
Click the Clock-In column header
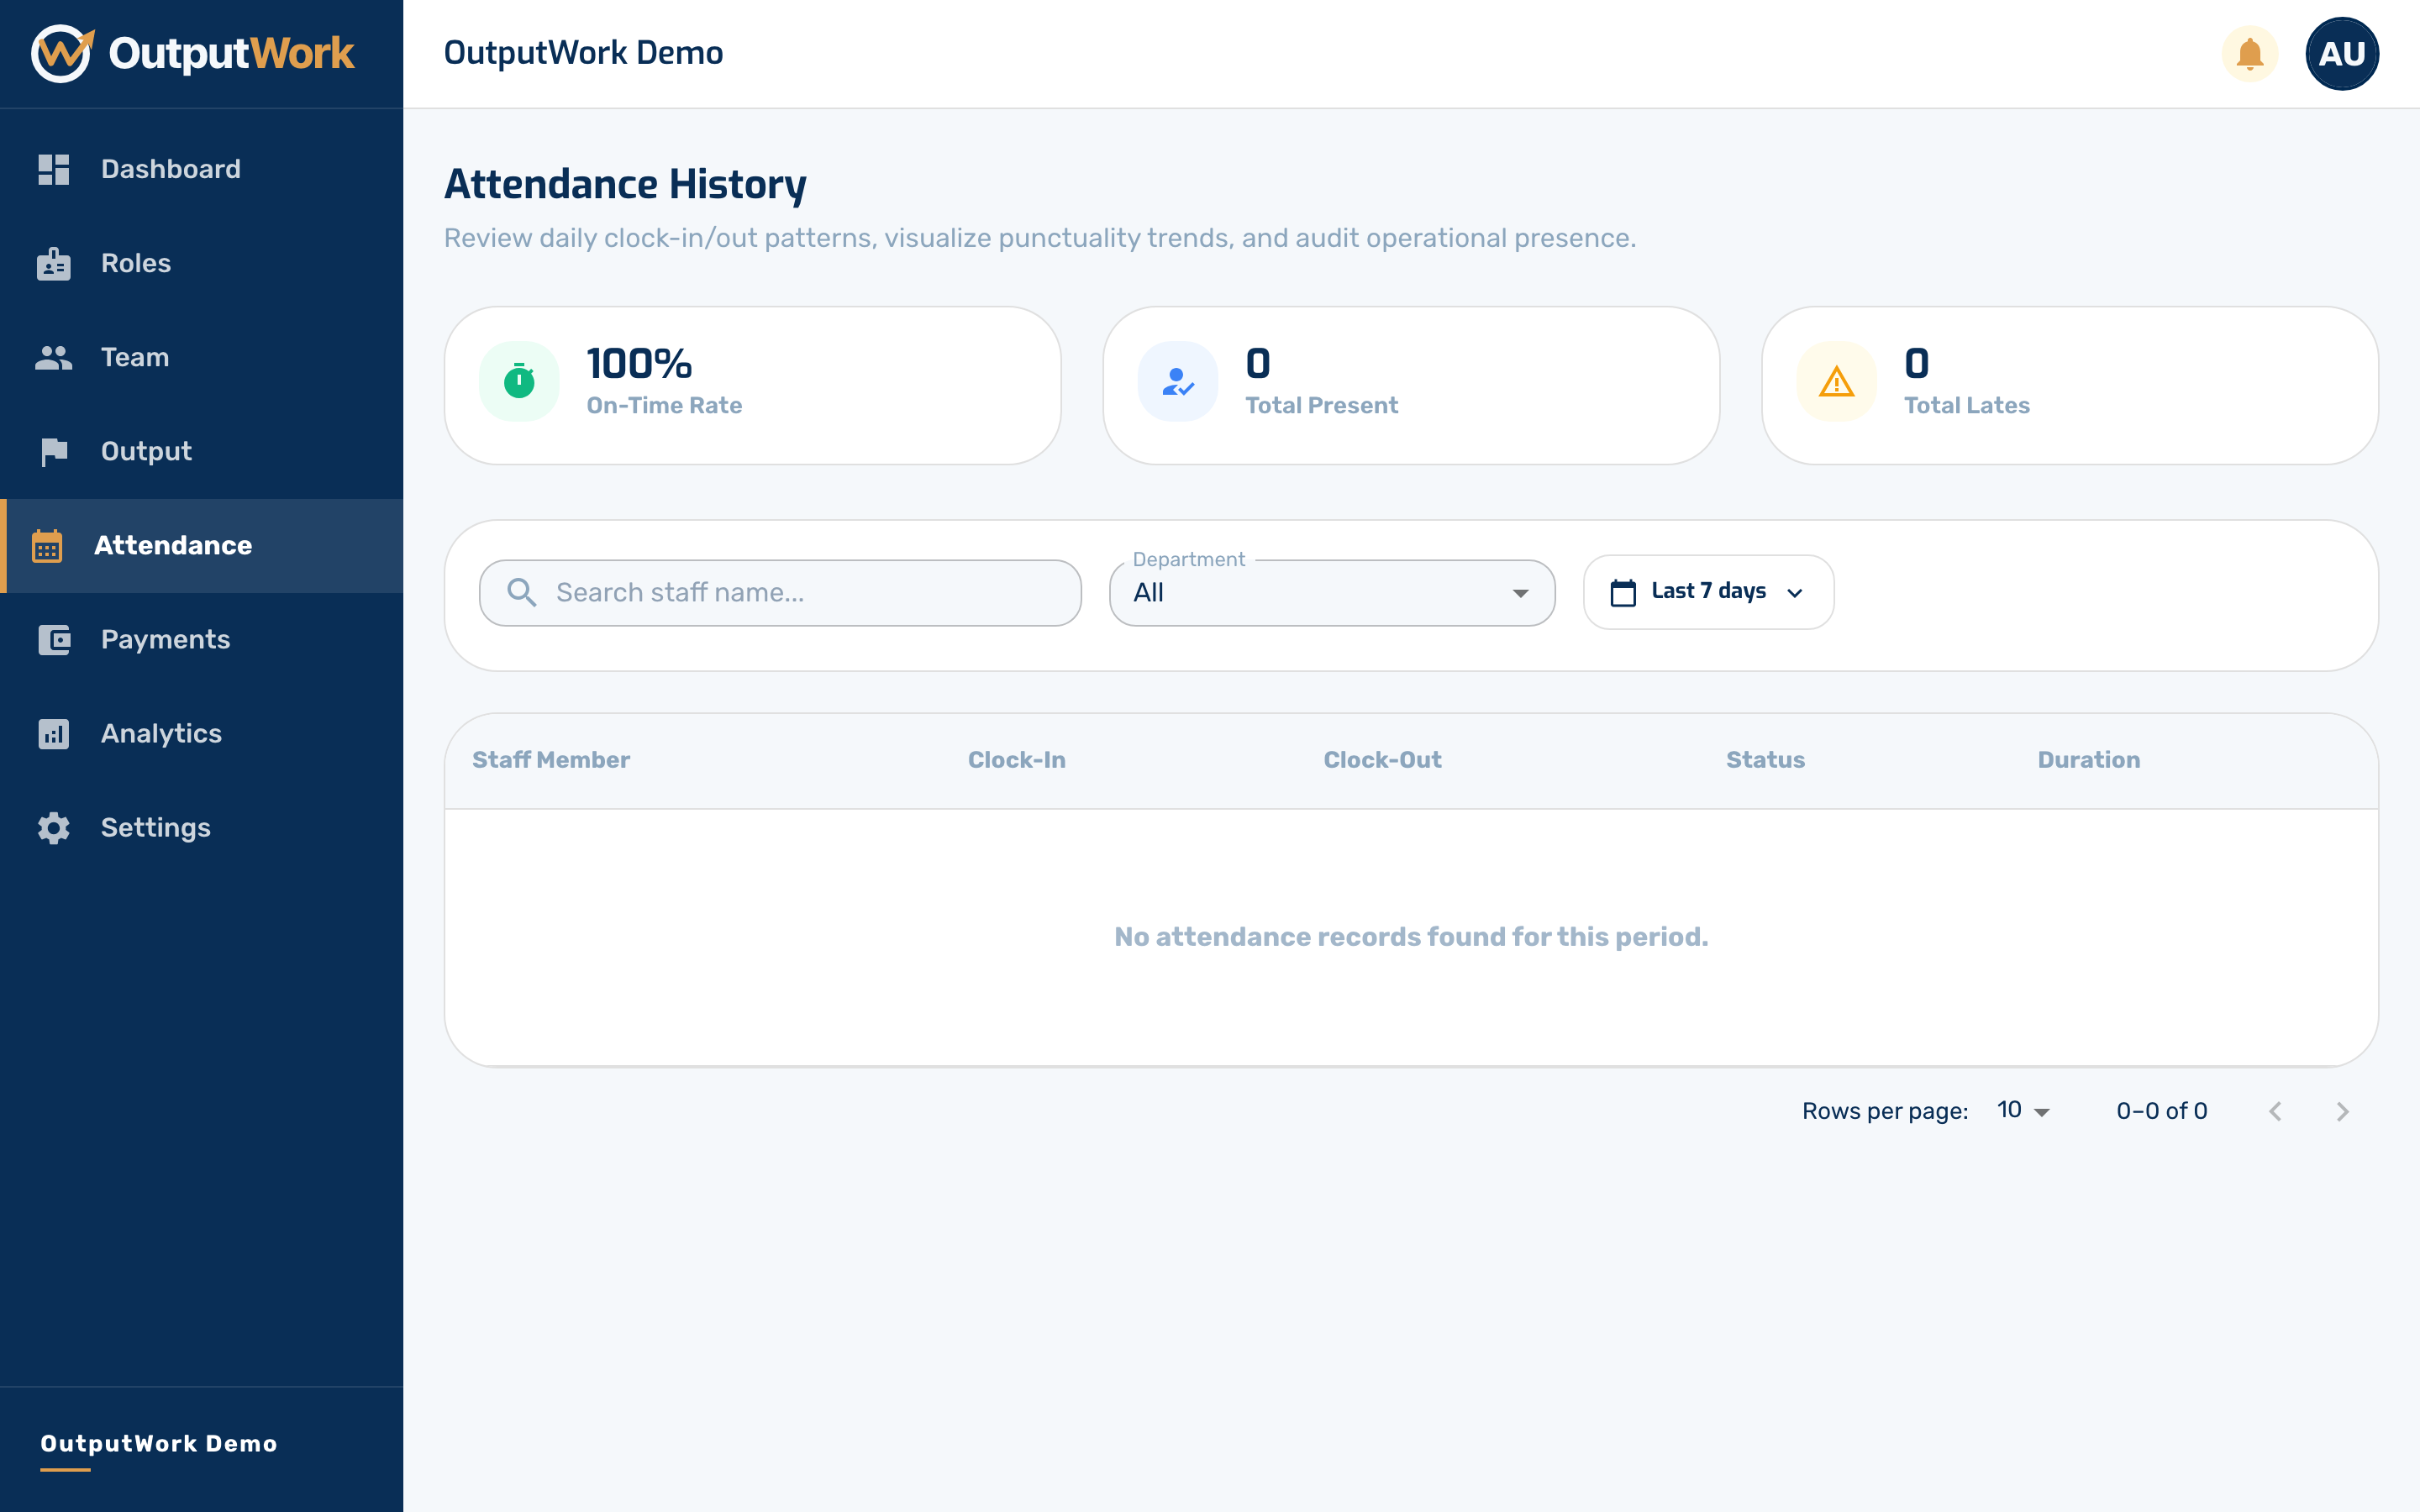click(1016, 760)
